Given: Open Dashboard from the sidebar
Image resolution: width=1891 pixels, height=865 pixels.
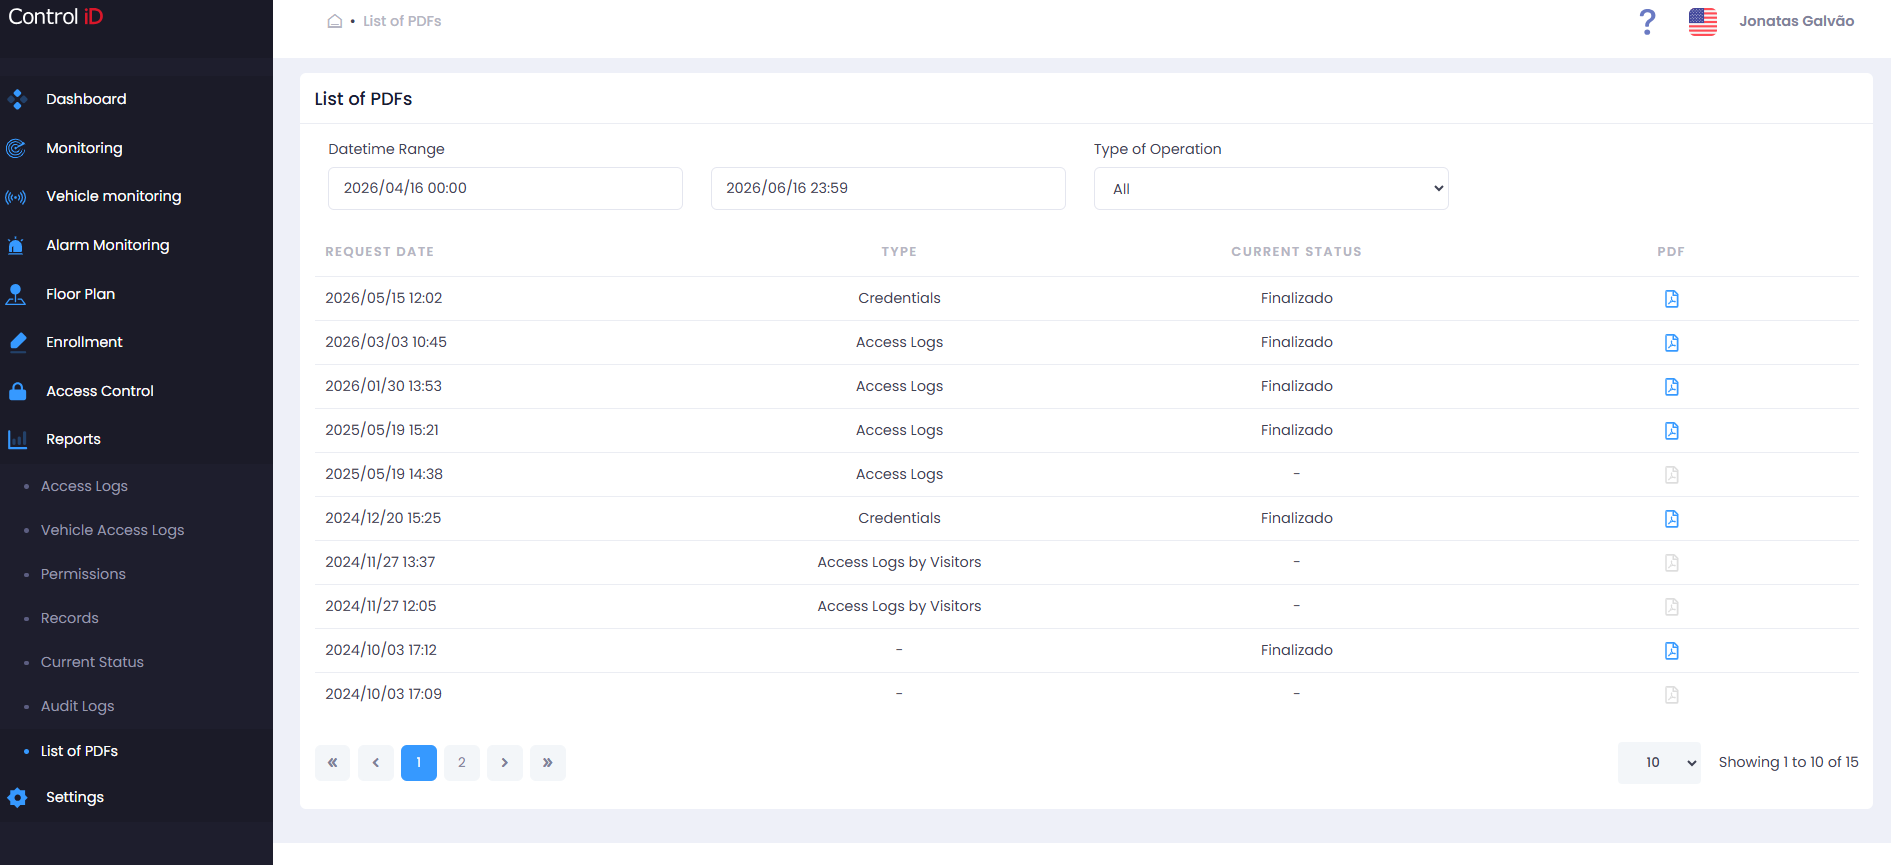Looking at the screenshot, I should pos(86,99).
